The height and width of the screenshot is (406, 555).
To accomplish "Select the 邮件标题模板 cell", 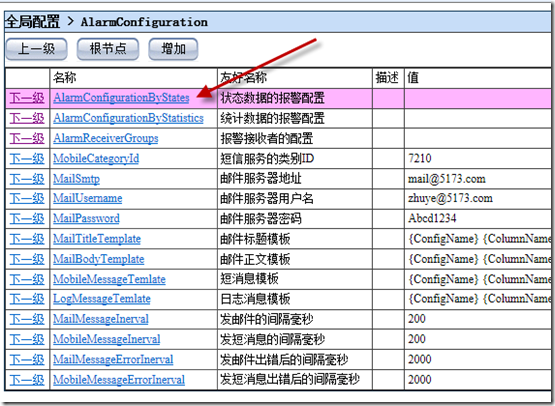I will point(294,239).
